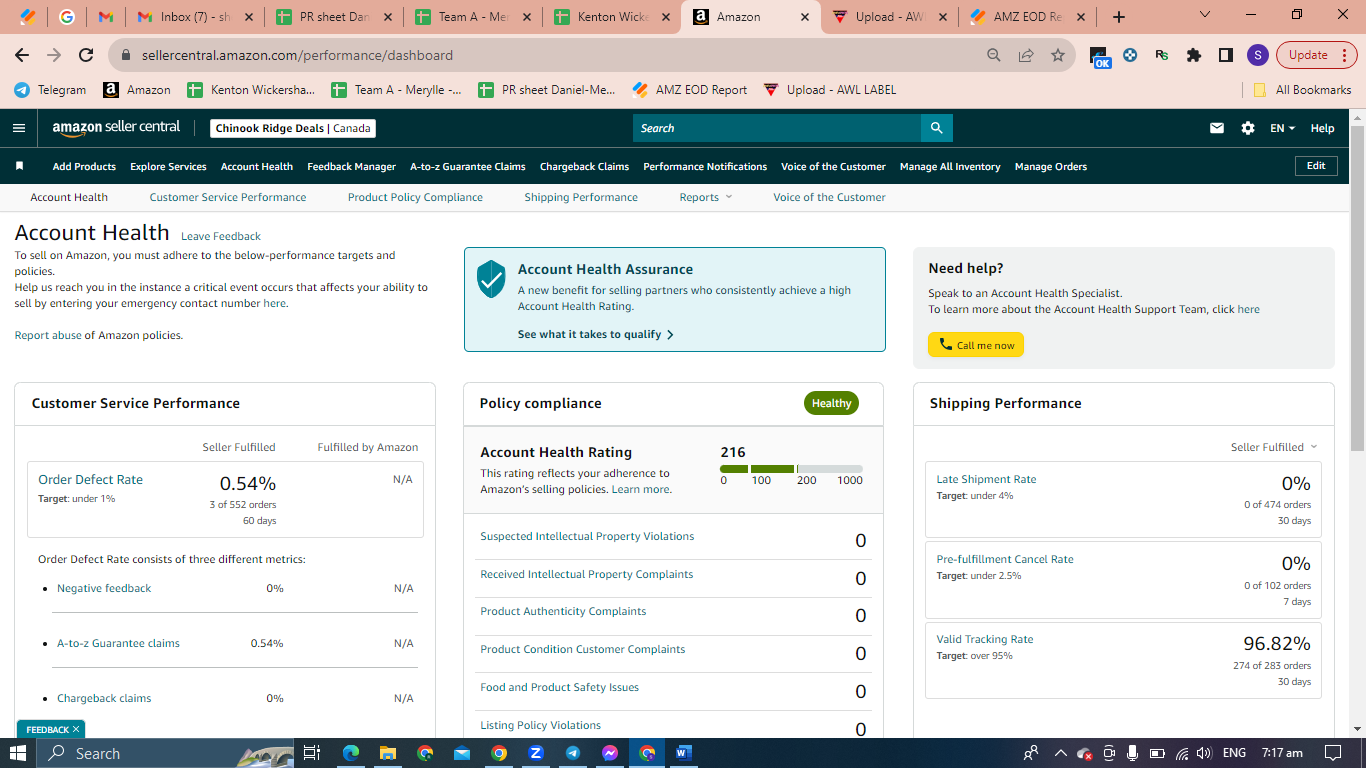Expand the Reports dropdown tab
Screen dimensions: 1366x768
[706, 197]
